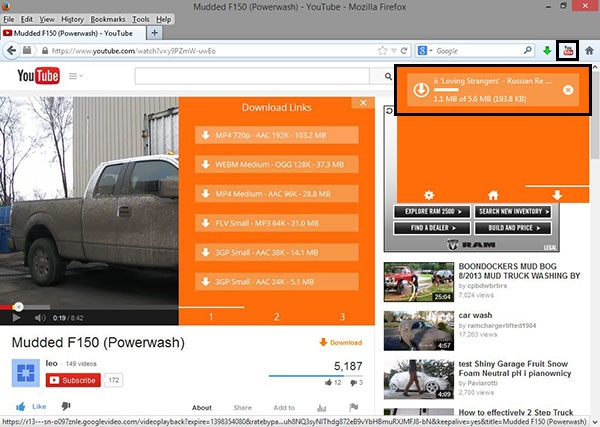Open the YouTube guide hamburger menu
Viewport: 600px width, 427px height.
[x=75, y=76]
